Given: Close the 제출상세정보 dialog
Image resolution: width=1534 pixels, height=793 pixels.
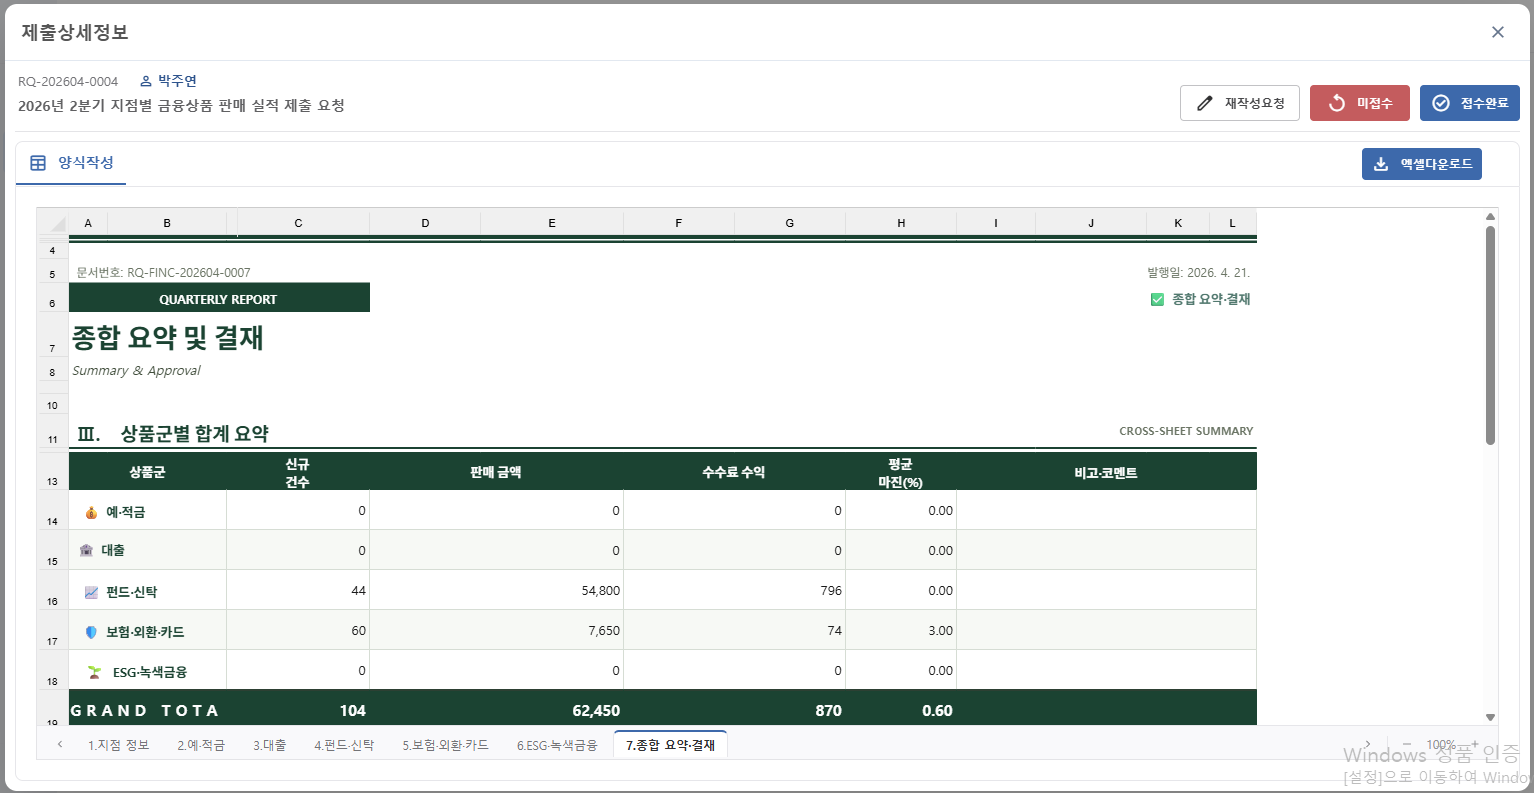Looking at the screenshot, I should coord(1498,32).
